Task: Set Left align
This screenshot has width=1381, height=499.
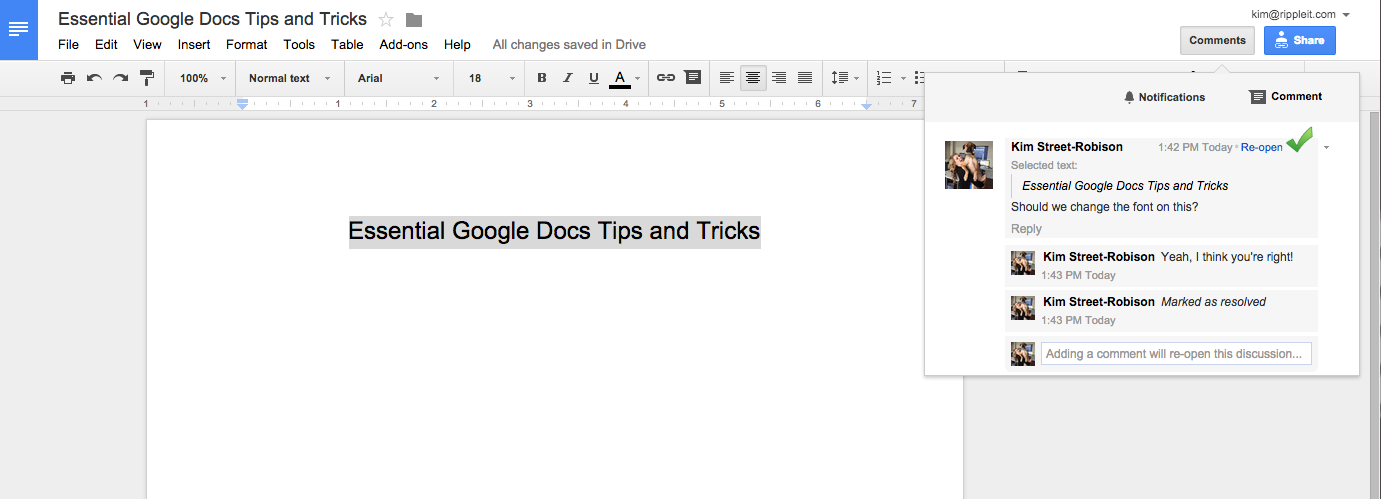Action: [727, 78]
